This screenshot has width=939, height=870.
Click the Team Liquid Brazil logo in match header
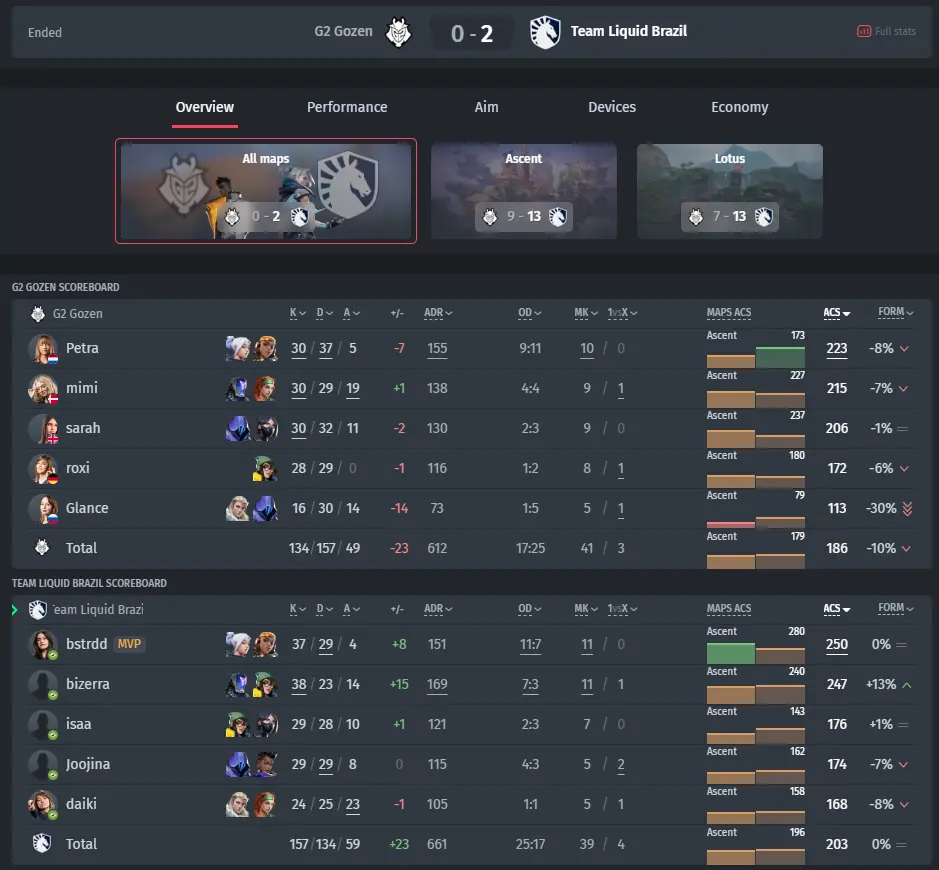545,32
